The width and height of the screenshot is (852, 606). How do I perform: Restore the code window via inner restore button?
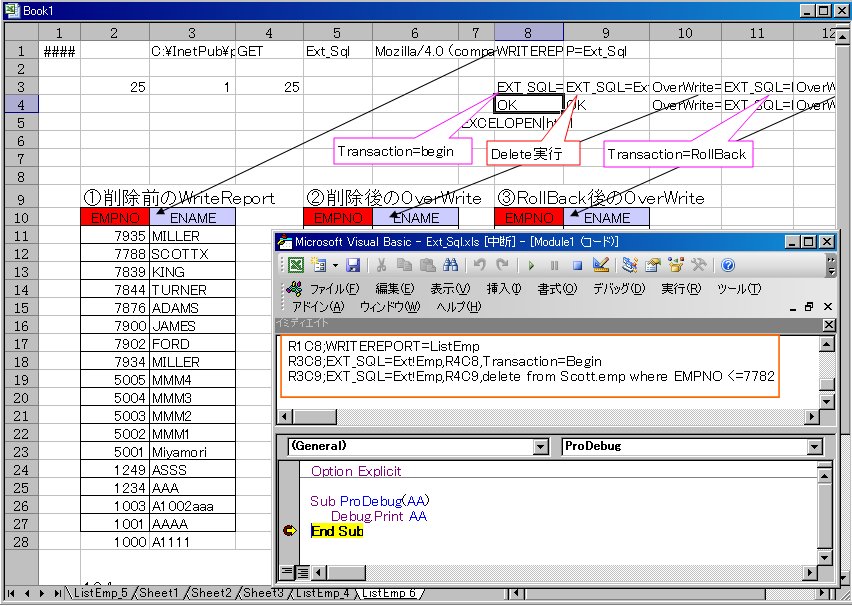coord(810,307)
